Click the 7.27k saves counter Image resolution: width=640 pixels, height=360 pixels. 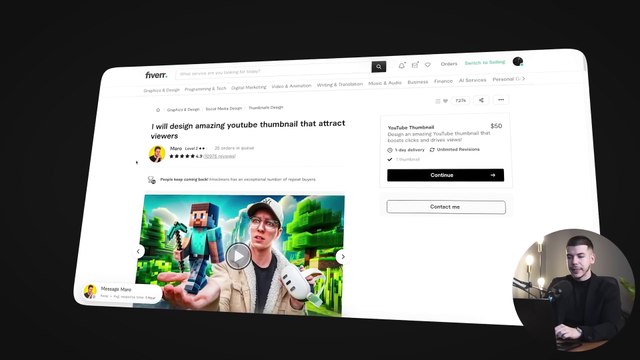460,100
